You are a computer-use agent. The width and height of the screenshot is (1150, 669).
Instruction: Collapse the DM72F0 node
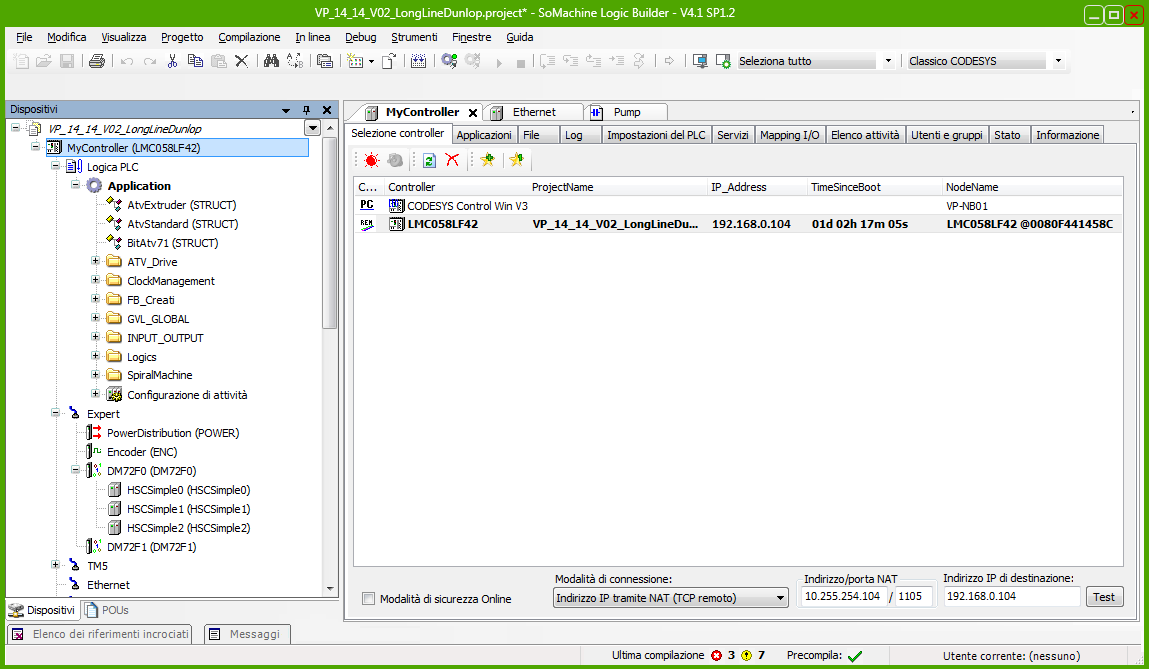point(76,470)
